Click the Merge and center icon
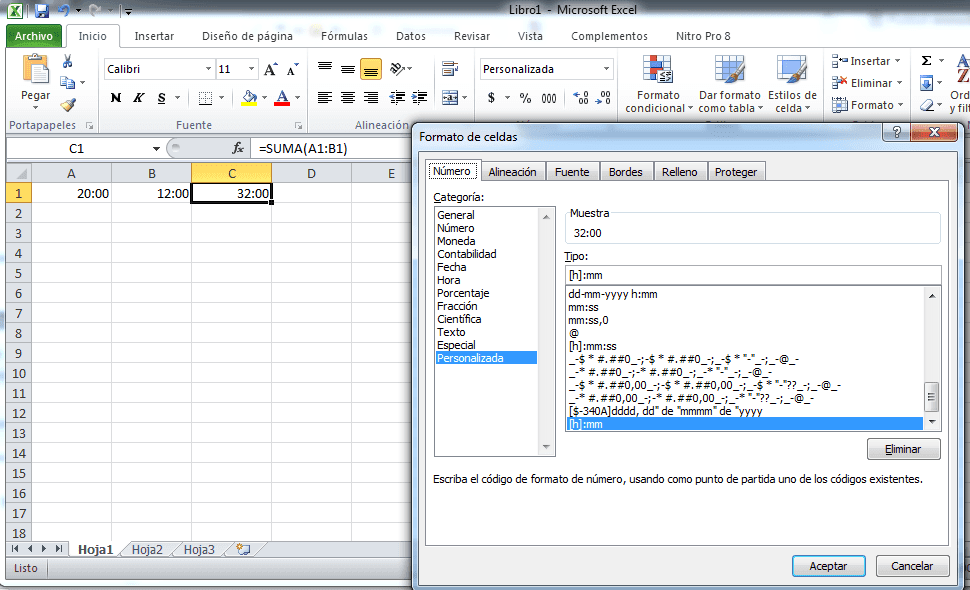The image size is (970, 590). [x=450, y=98]
